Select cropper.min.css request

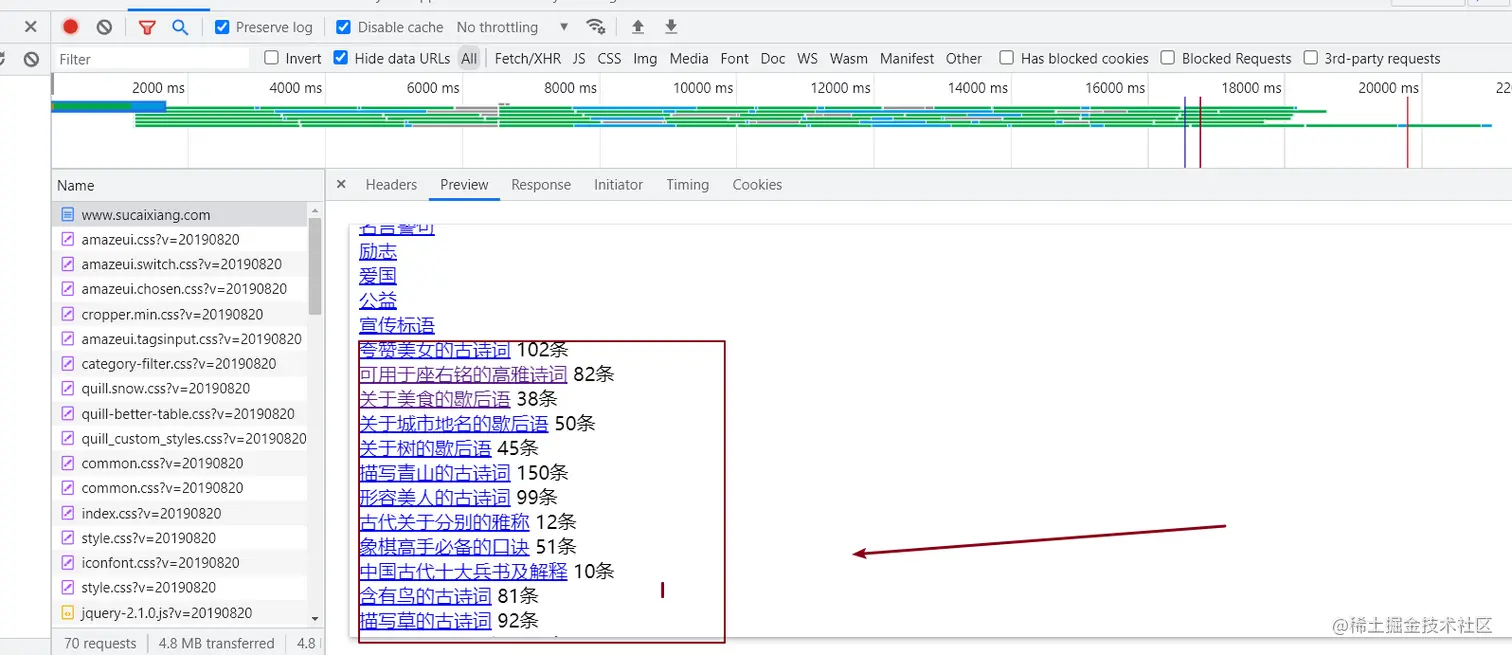pos(180,314)
